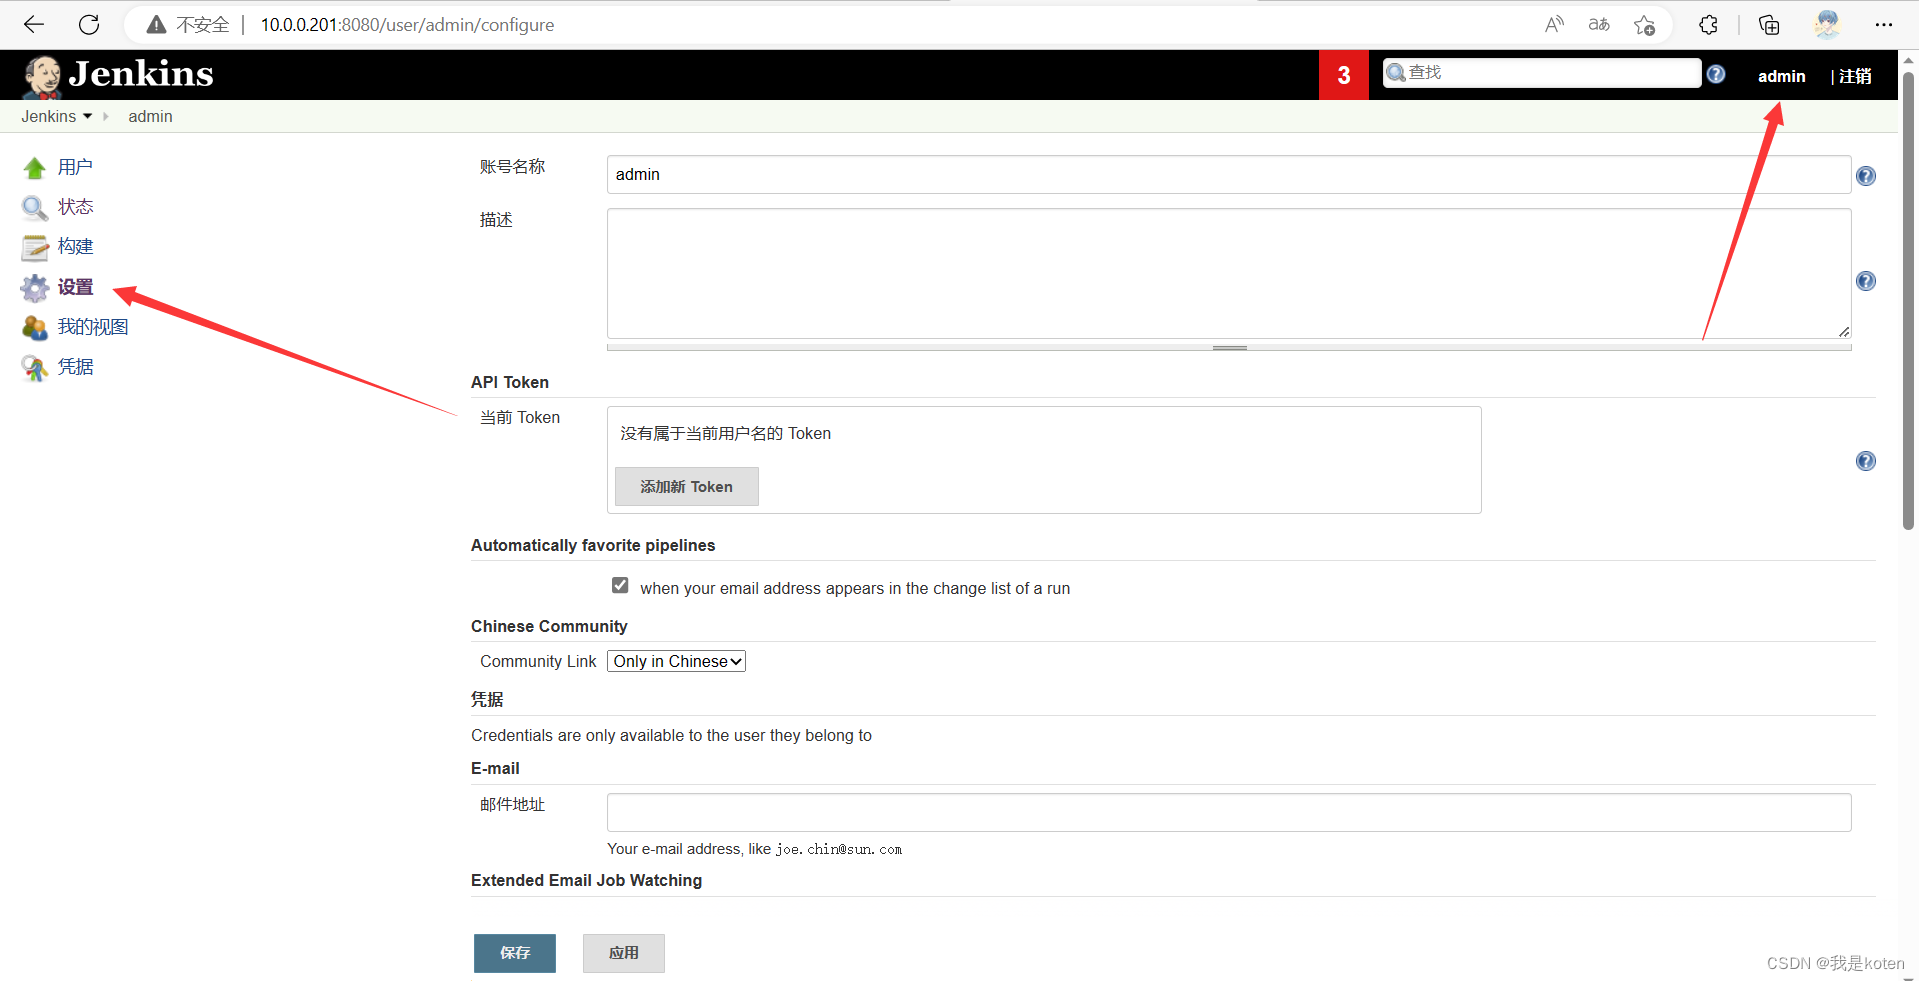Click the 凭据 credentials key icon
Screen dimensions: 1919x981
35,368
